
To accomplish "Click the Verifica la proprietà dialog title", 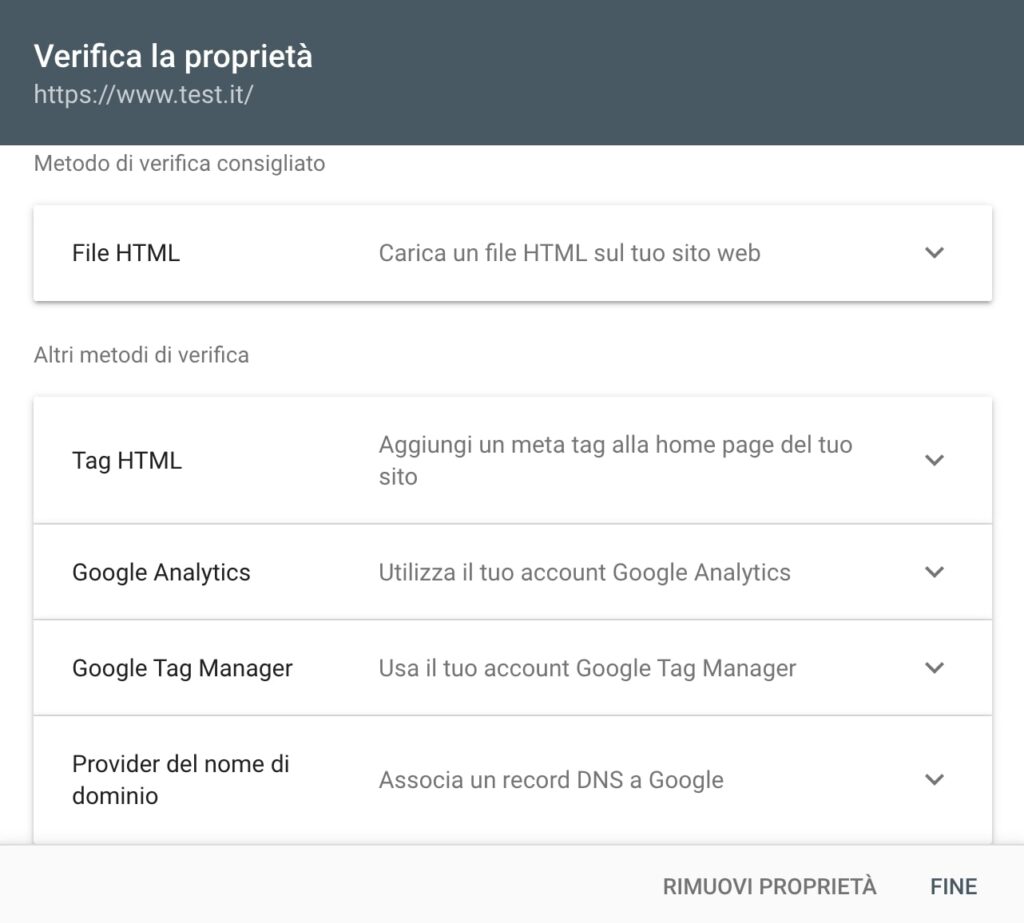I will point(173,57).
